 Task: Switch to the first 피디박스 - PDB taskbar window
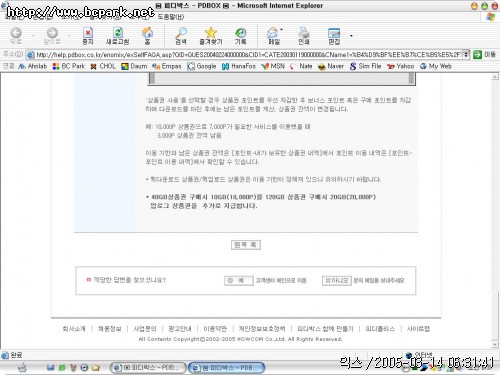pyautogui.click(x=149, y=367)
